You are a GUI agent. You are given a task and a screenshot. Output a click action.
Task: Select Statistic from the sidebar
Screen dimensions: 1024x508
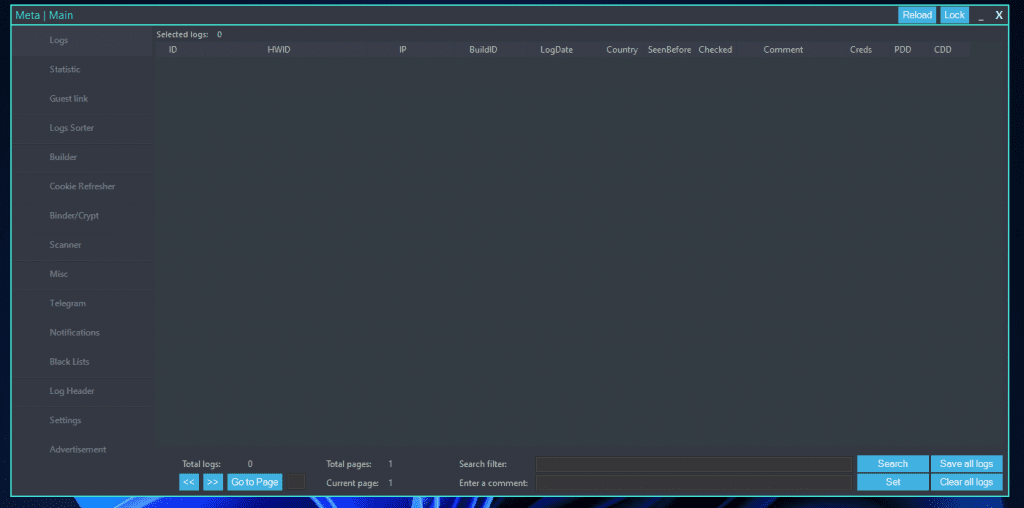point(66,69)
